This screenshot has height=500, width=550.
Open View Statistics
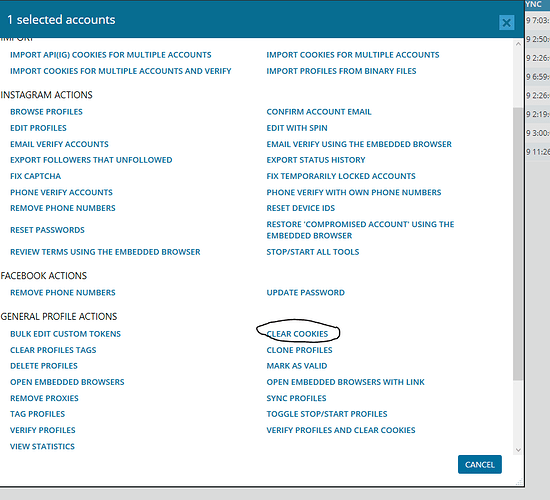click(42, 446)
